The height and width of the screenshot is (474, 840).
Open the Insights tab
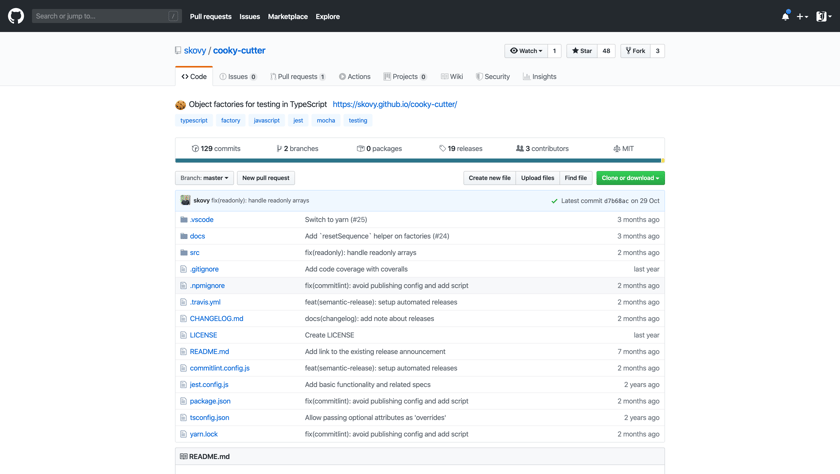coord(539,77)
